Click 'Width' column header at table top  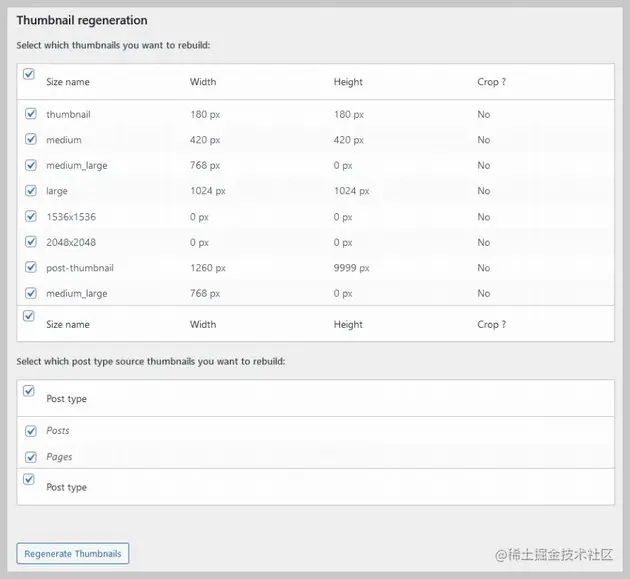pos(203,82)
